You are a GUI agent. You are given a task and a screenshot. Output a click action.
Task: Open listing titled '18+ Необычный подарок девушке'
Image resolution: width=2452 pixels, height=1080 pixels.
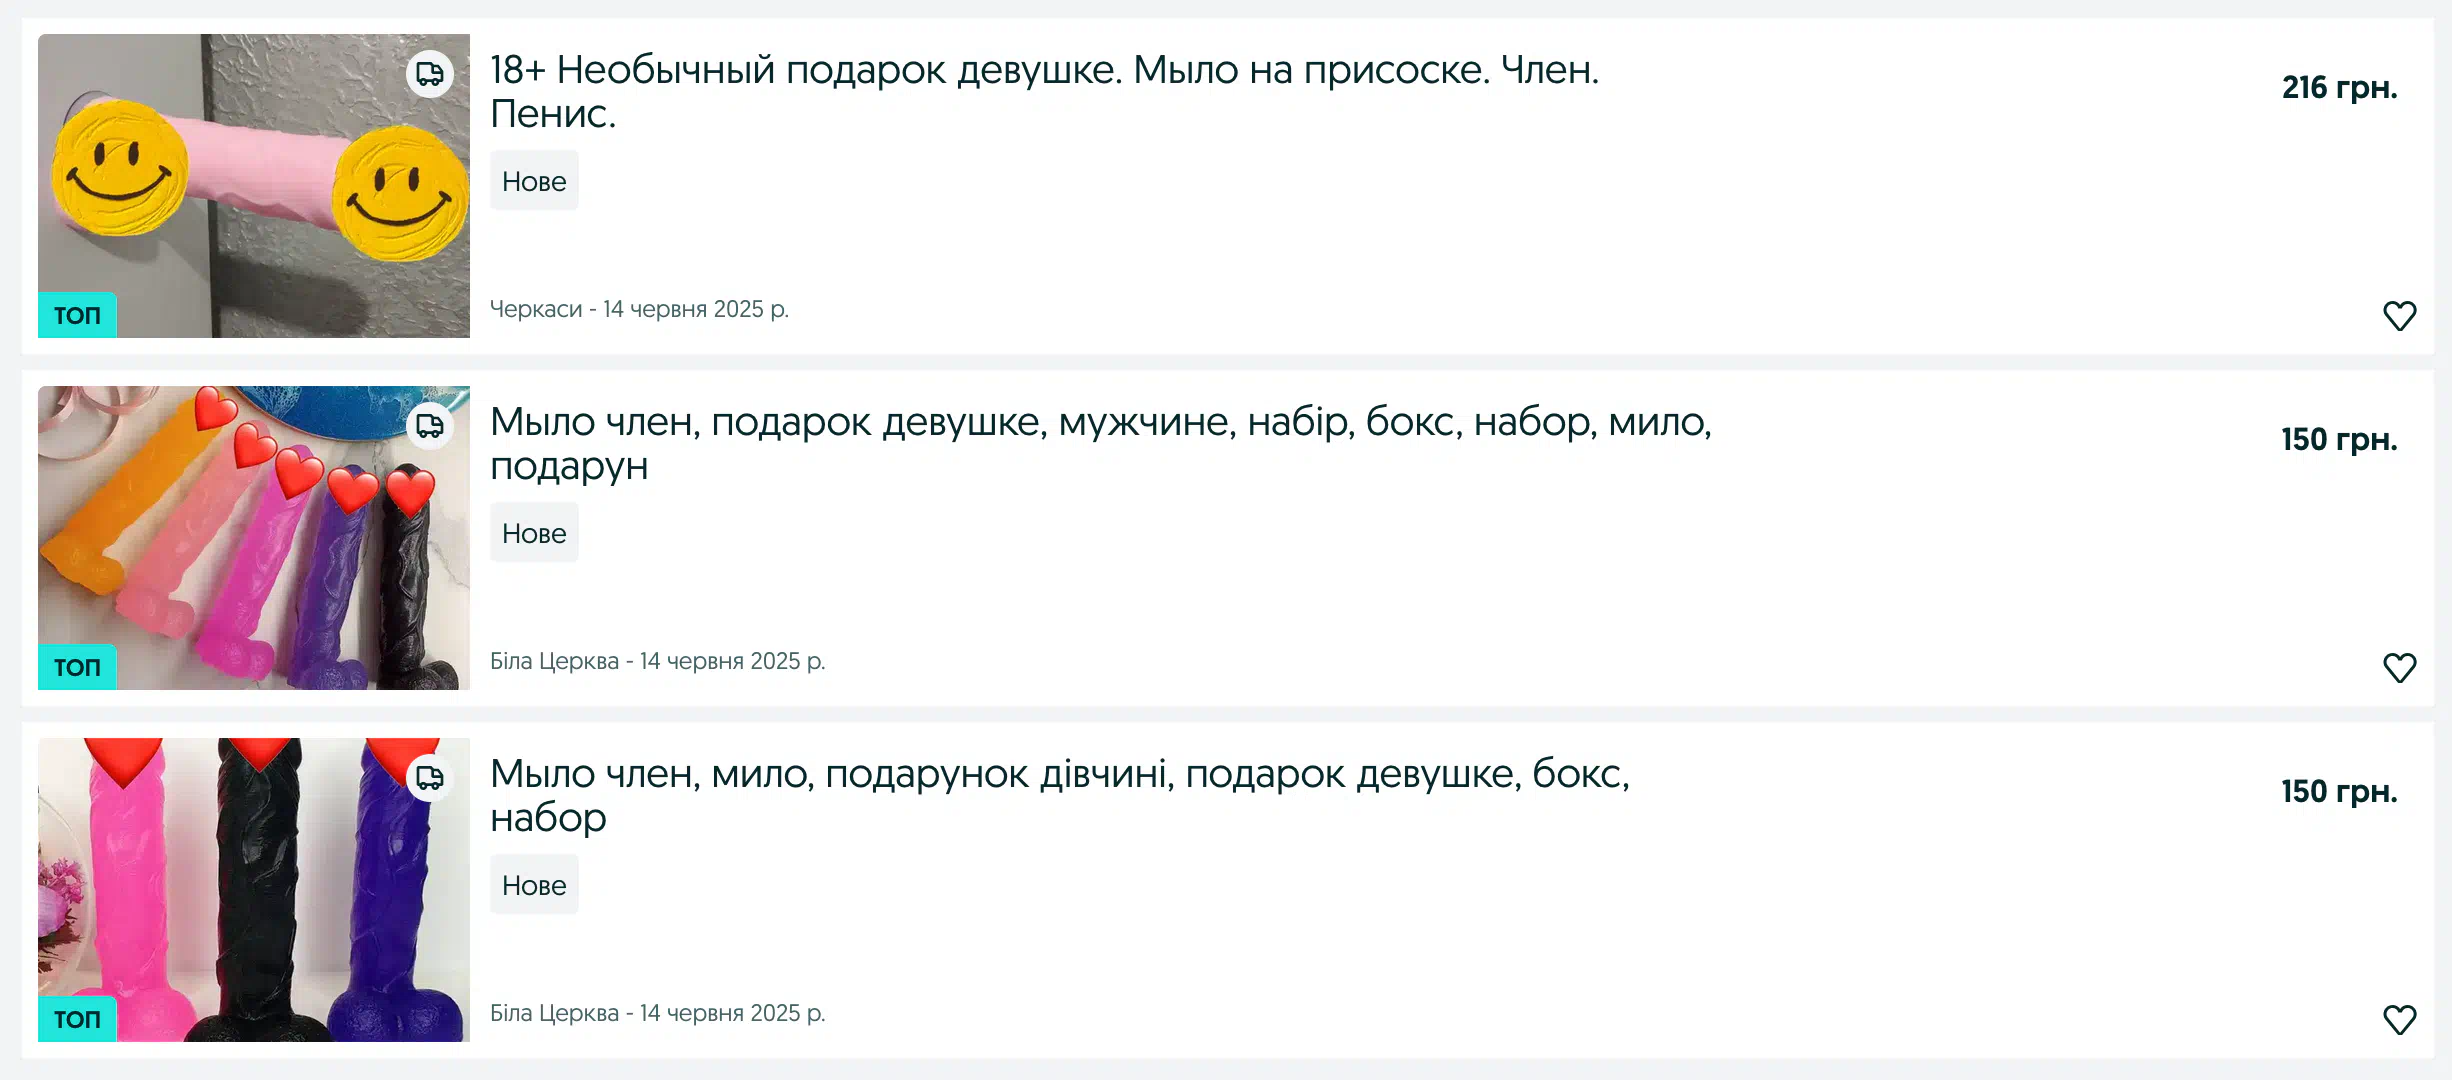[1044, 92]
